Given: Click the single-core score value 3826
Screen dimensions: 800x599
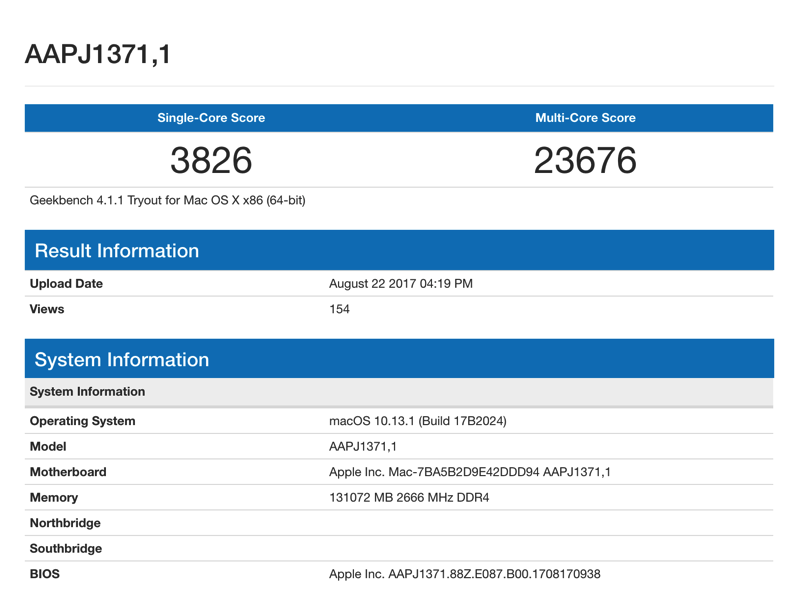Looking at the screenshot, I should coord(211,160).
